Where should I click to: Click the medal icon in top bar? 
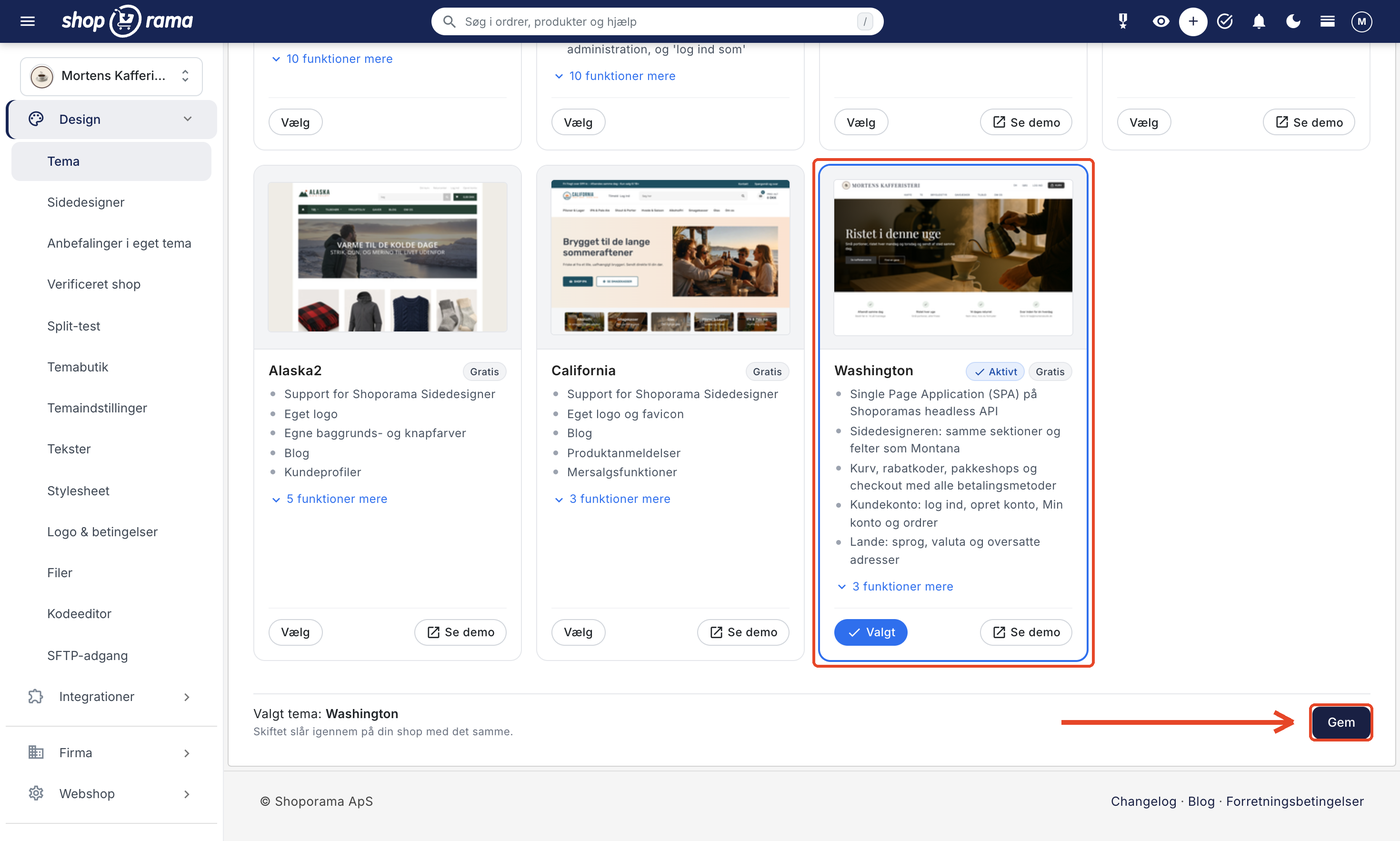pos(1123,21)
